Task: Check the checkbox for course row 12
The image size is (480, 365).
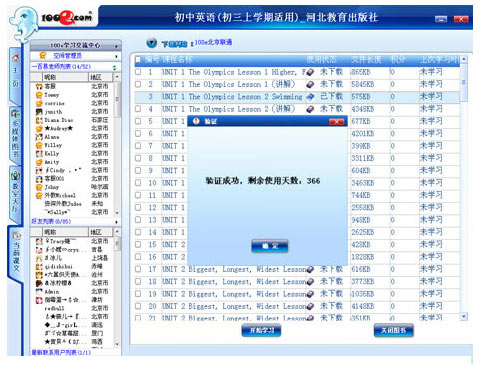Action: point(138,208)
